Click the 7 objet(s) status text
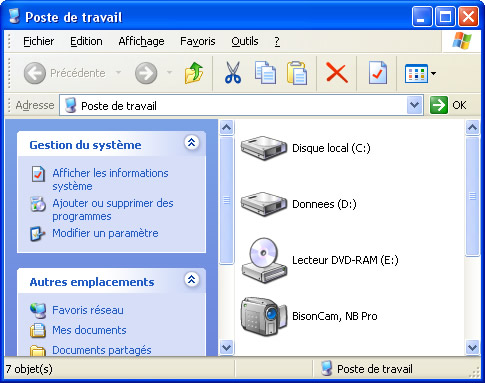 tap(29, 369)
